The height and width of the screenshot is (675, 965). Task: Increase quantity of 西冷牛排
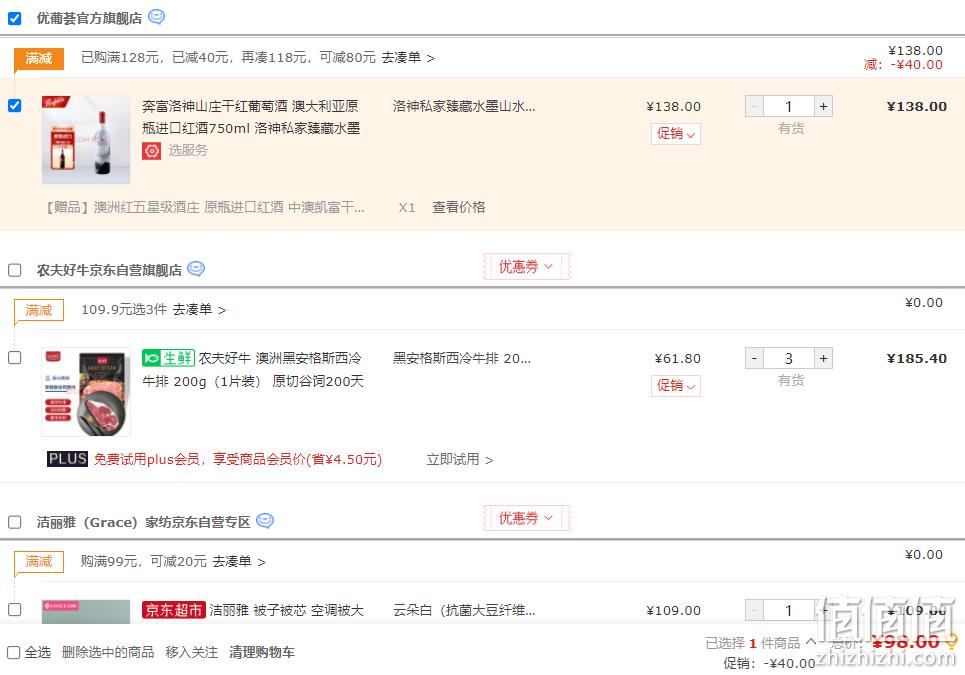(823, 358)
